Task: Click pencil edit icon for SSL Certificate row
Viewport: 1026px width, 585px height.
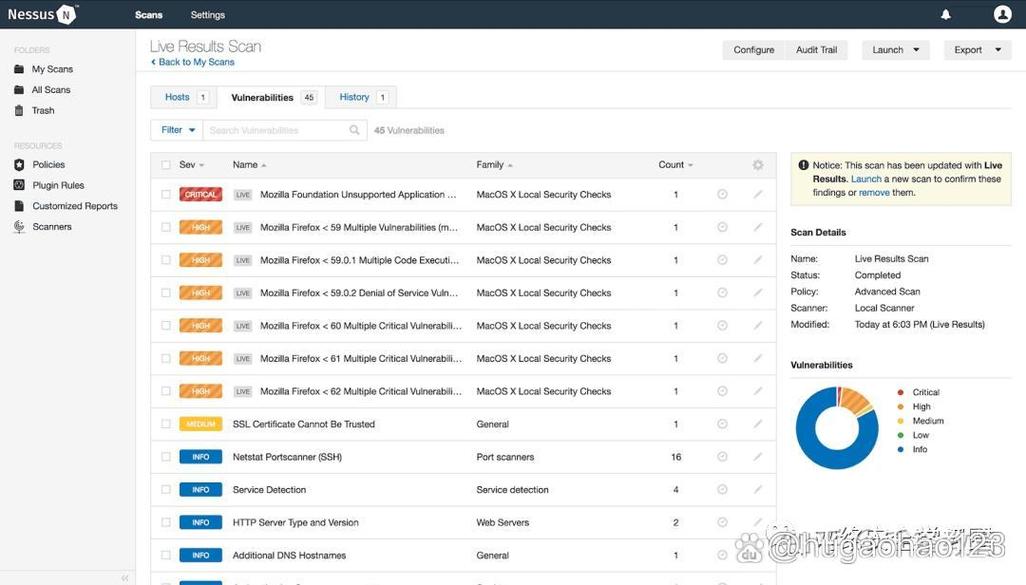Action: tap(757, 424)
